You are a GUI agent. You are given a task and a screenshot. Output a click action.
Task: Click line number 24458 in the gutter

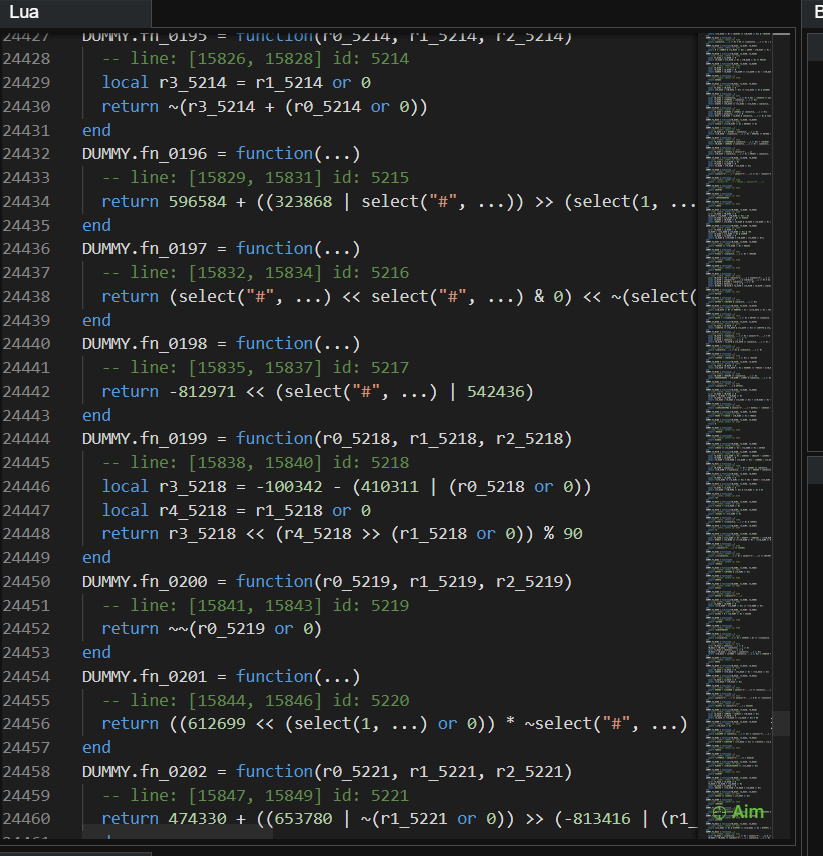coord(27,772)
